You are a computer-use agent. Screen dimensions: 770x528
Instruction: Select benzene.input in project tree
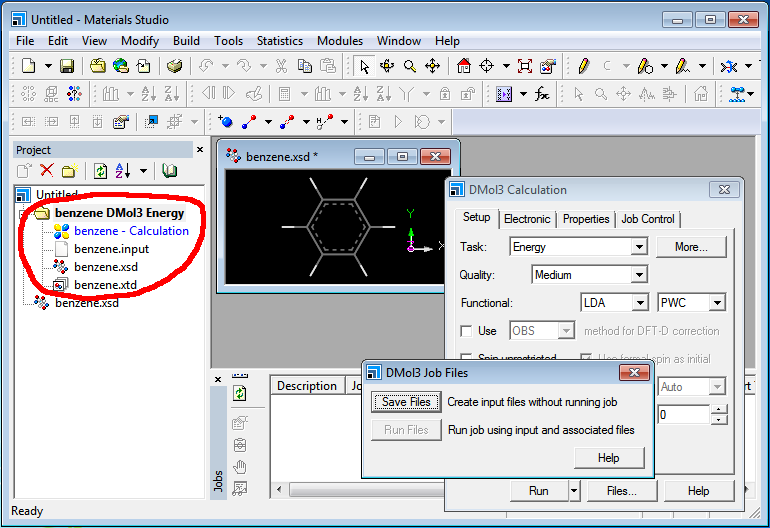click(111, 249)
